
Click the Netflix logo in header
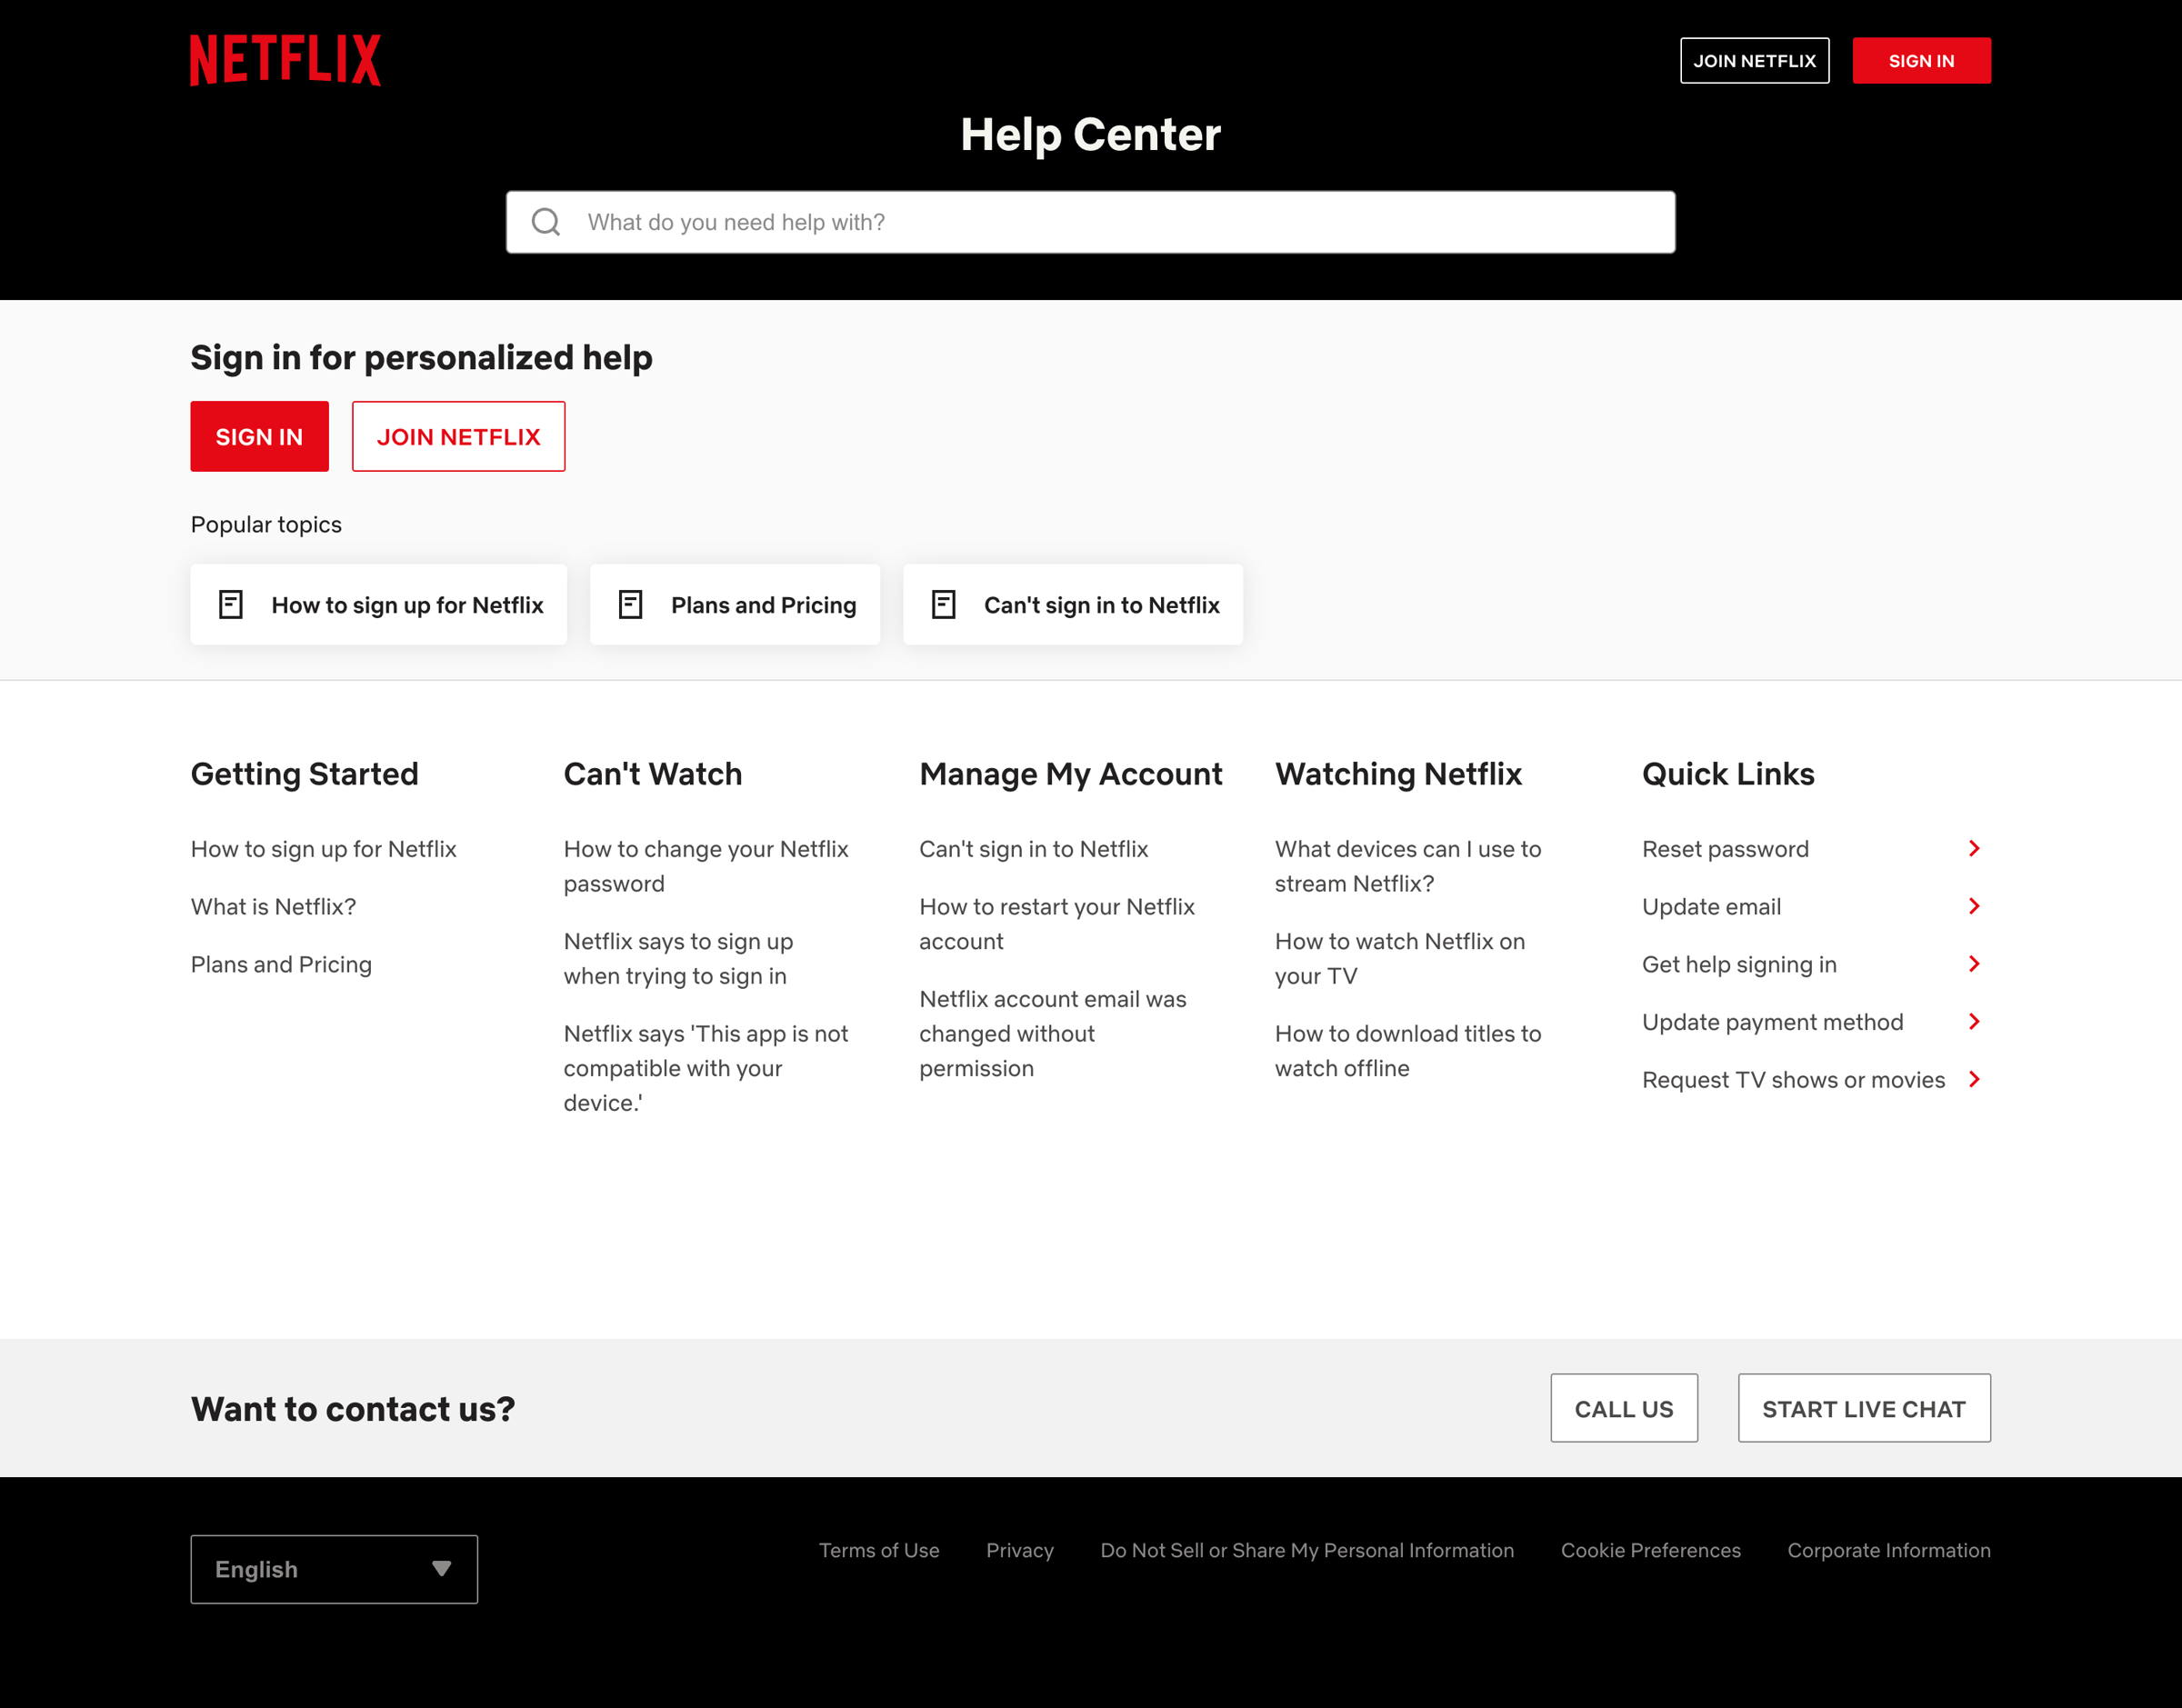click(x=285, y=60)
